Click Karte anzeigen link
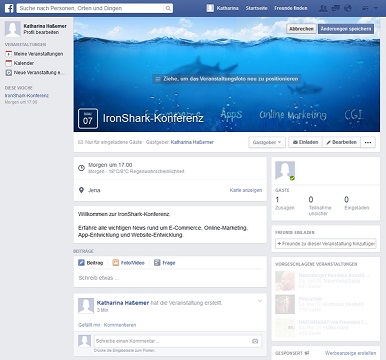This screenshot has height=360, width=386. (x=246, y=190)
